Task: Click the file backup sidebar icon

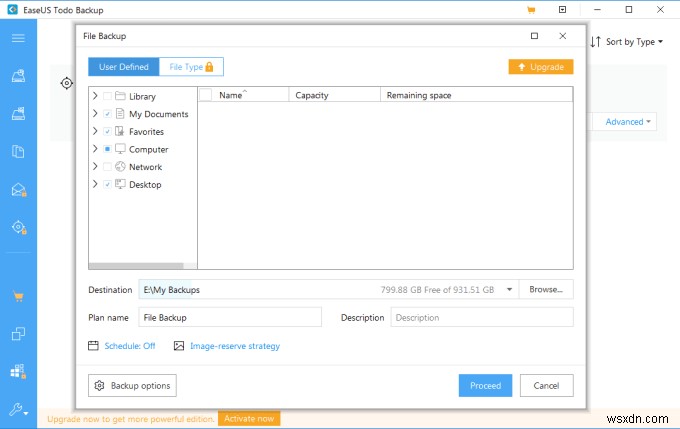Action: click(18, 151)
